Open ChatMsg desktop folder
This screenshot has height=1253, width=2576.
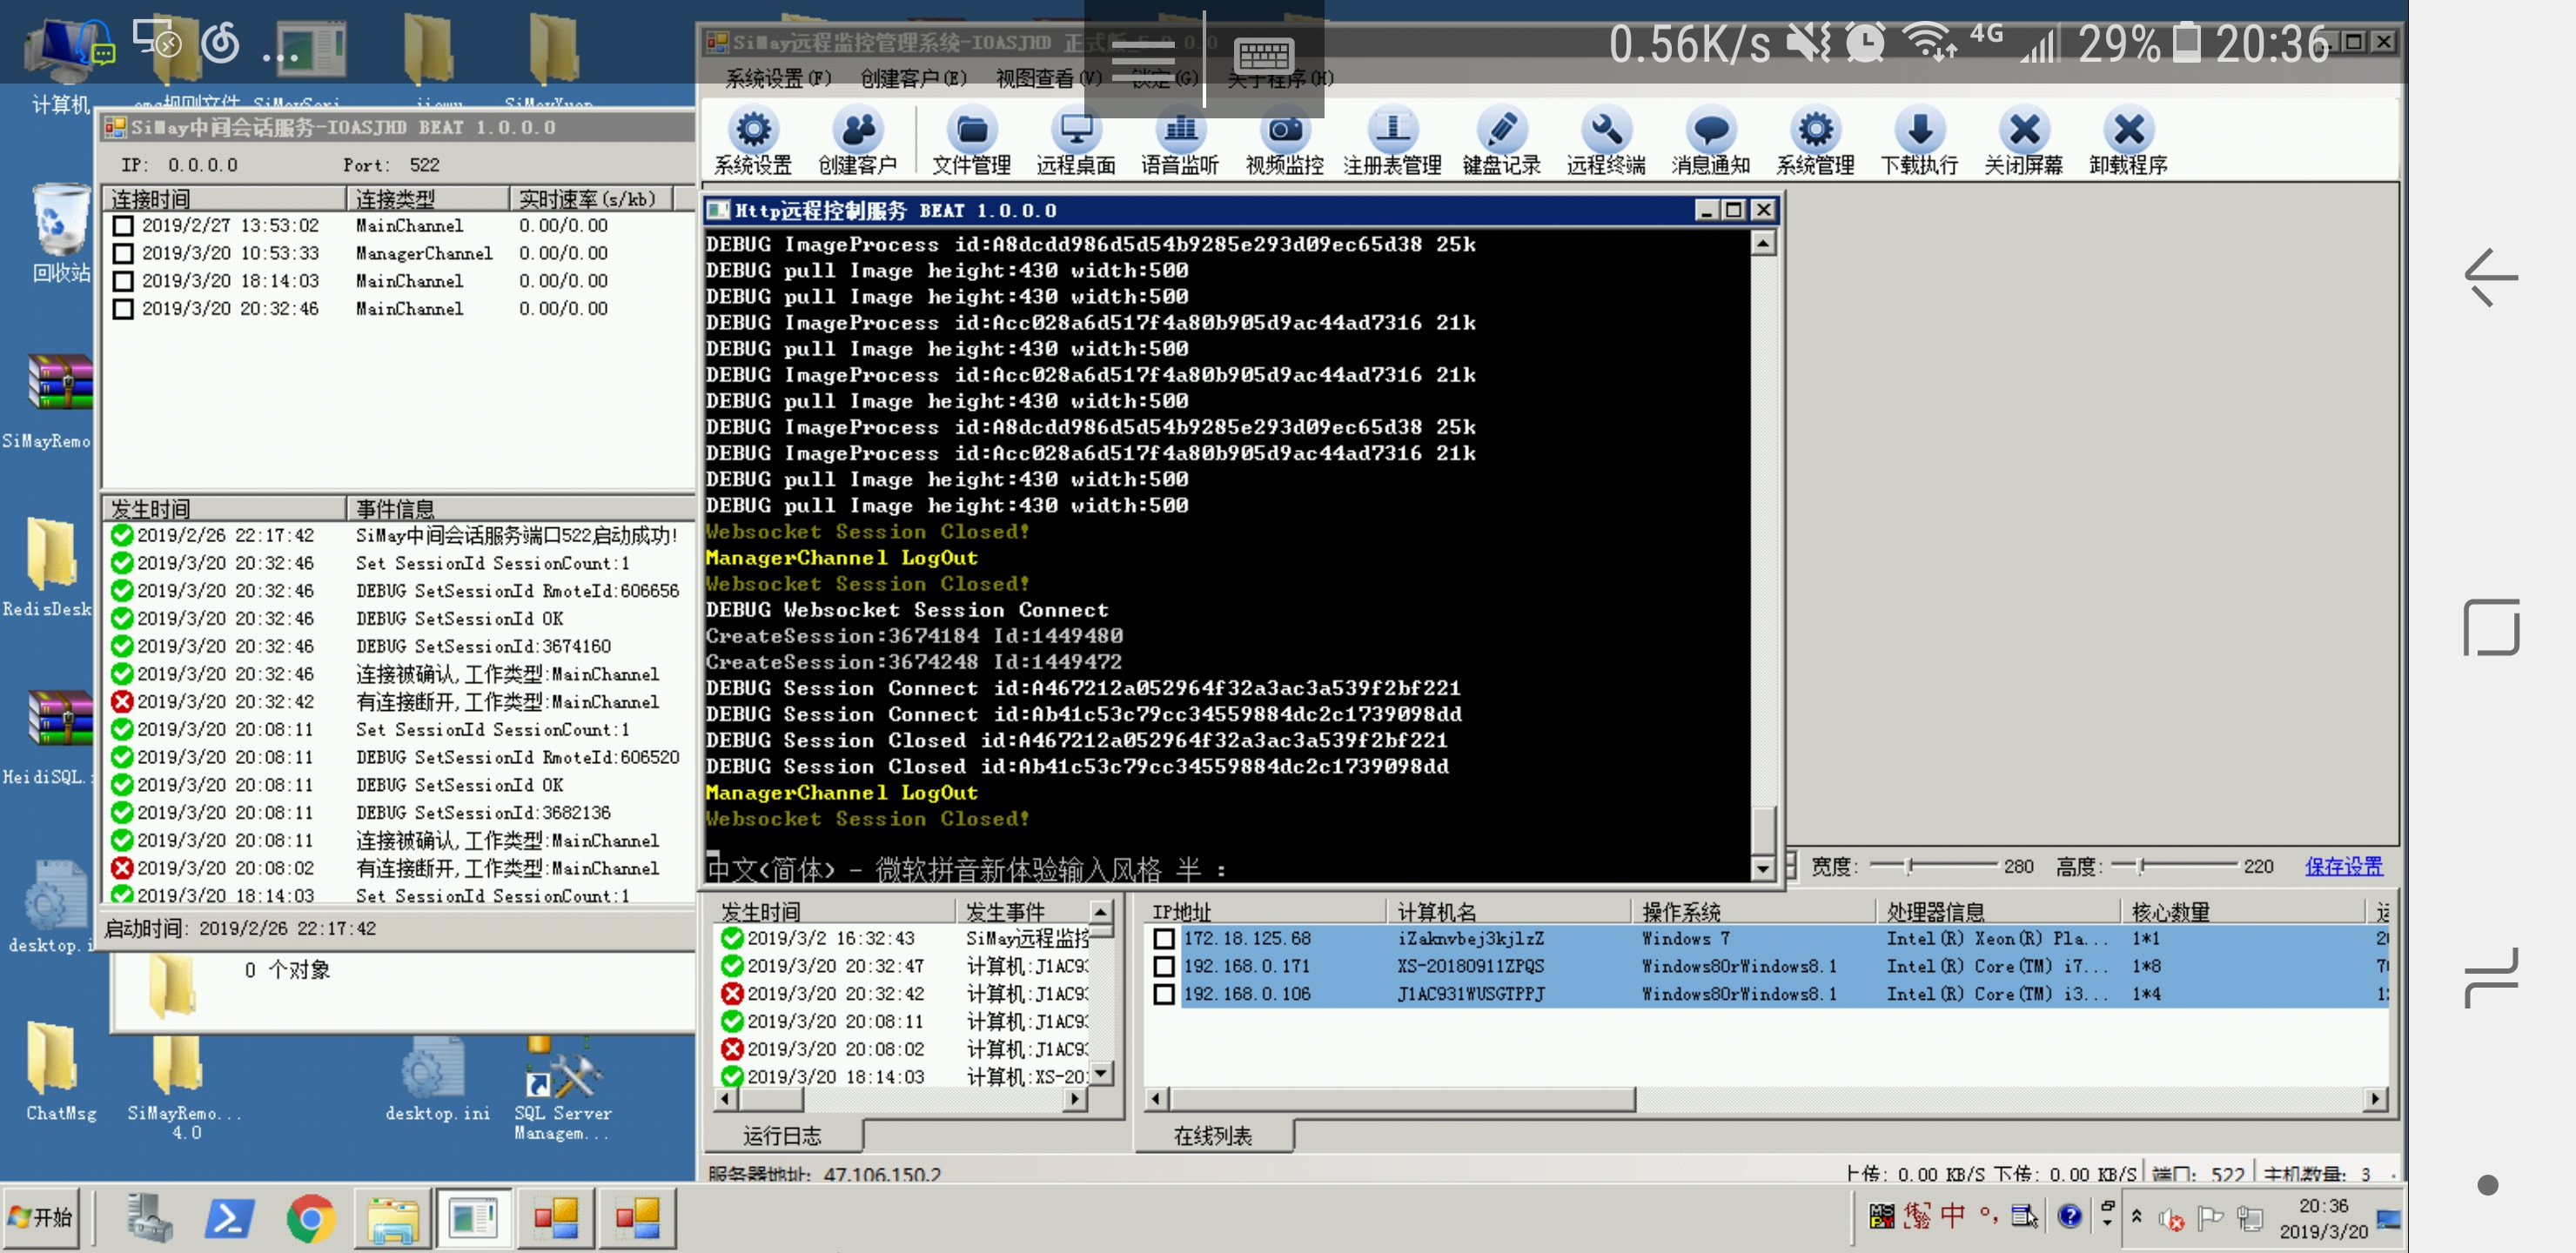pyautogui.click(x=60, y=1073)
